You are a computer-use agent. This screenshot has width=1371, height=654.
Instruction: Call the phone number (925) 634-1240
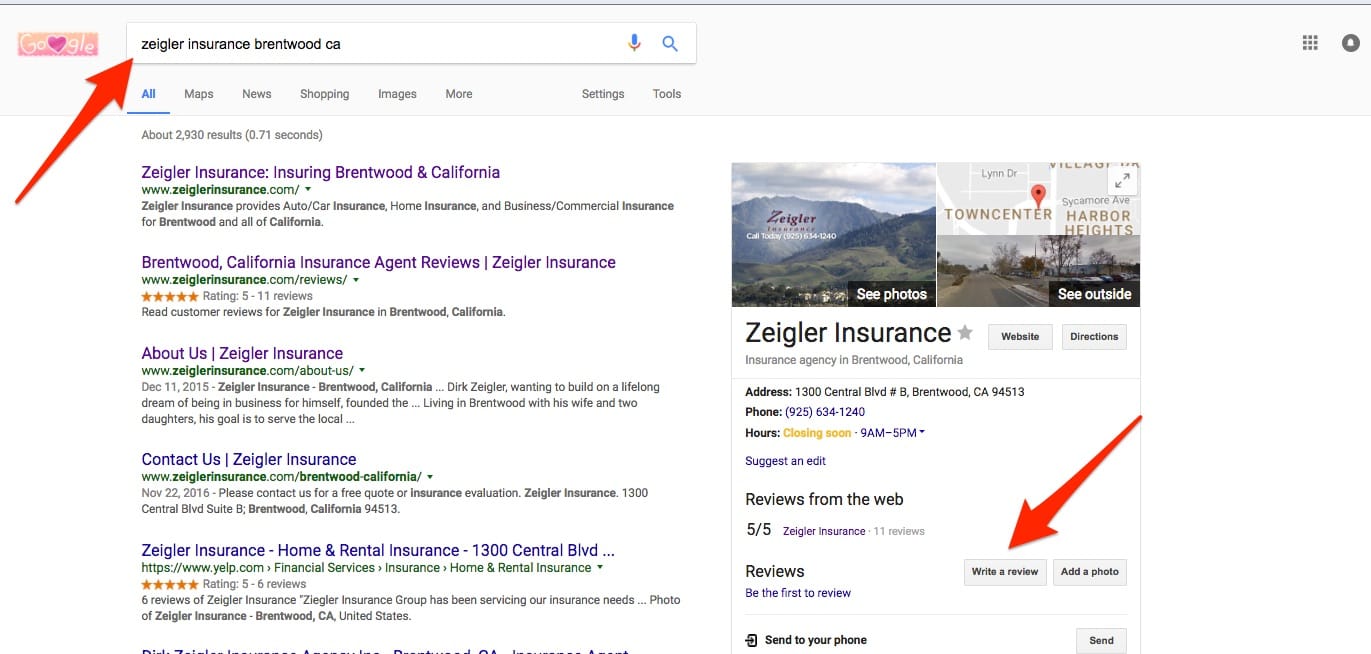point(825,412)
